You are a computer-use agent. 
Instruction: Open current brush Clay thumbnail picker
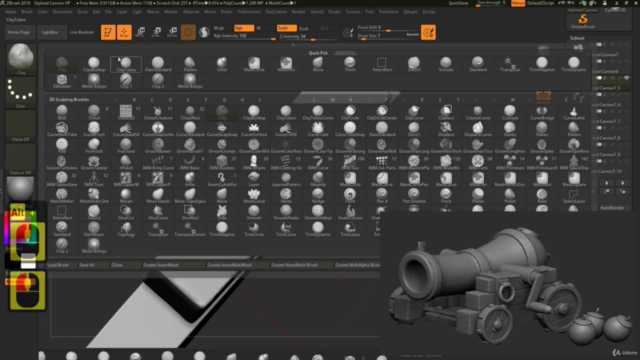tap(21, 58)
